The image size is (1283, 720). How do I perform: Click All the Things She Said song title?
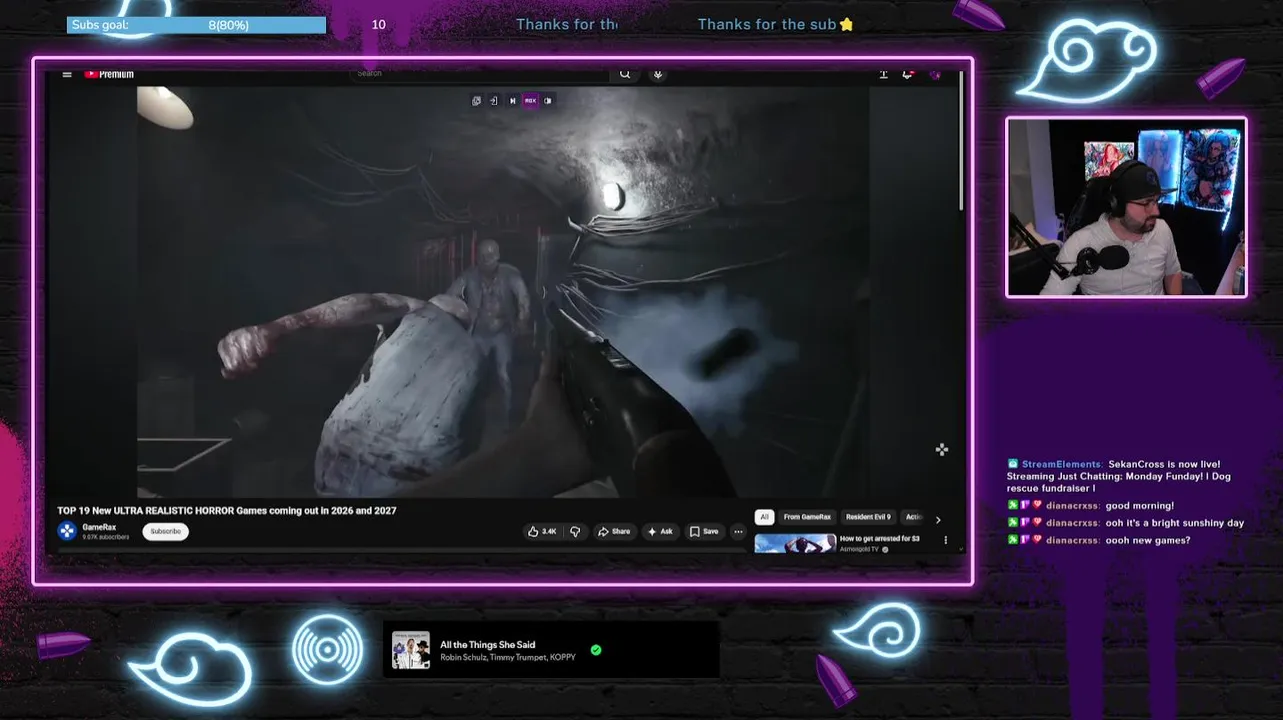(x=488, y=645)
